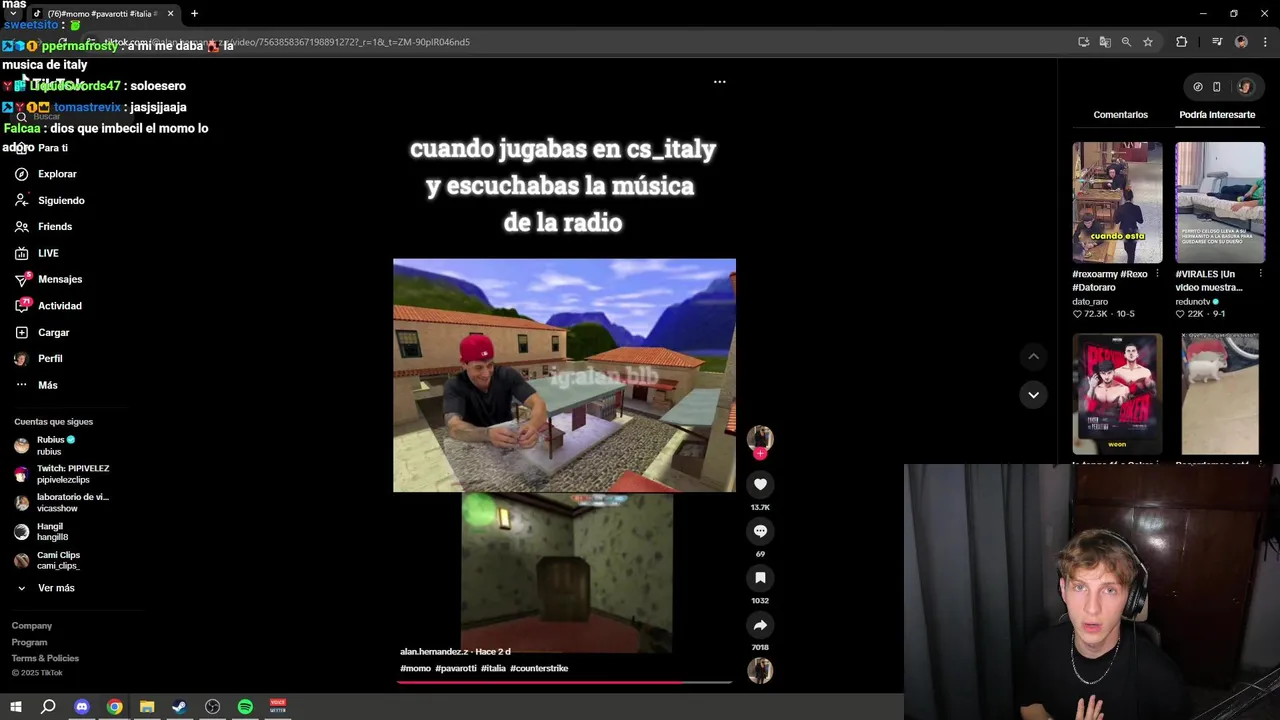Screen dimensions: 1280x720
Task: Open laboratorio de vi... followed account
Action: (x=60, y=503)
